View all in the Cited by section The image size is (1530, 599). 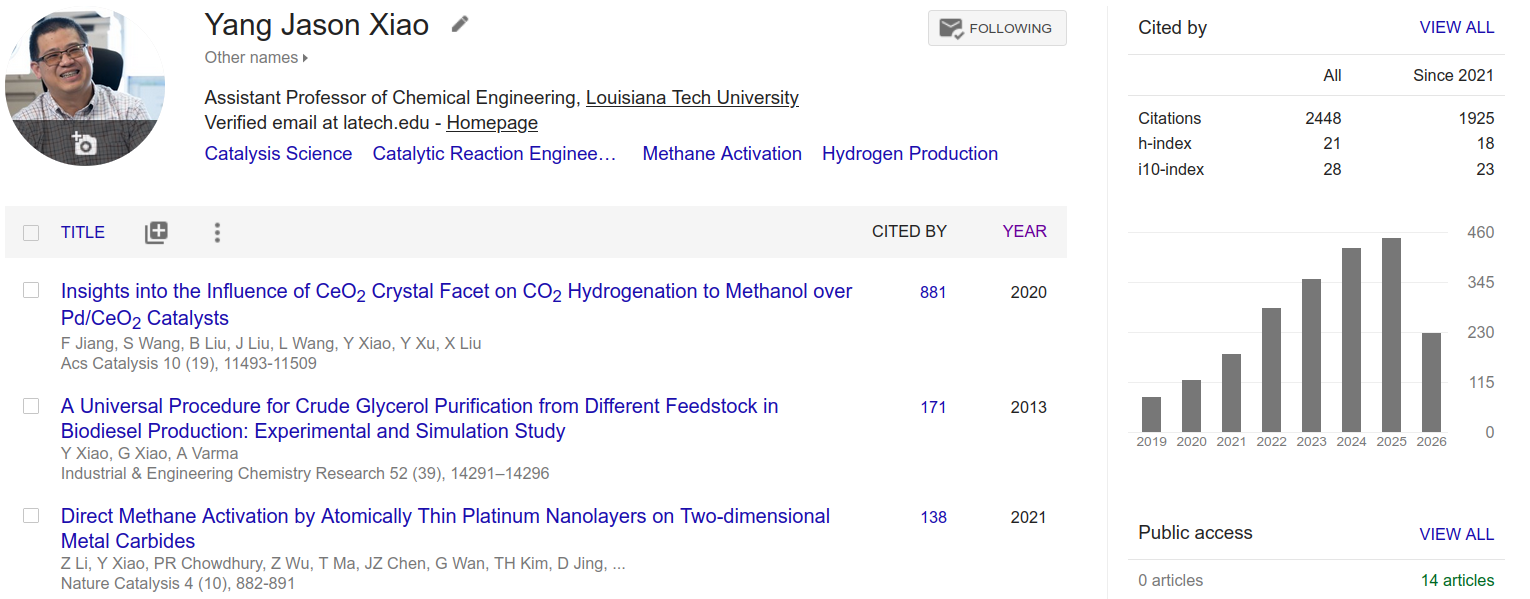click(x=1456, y=28)
